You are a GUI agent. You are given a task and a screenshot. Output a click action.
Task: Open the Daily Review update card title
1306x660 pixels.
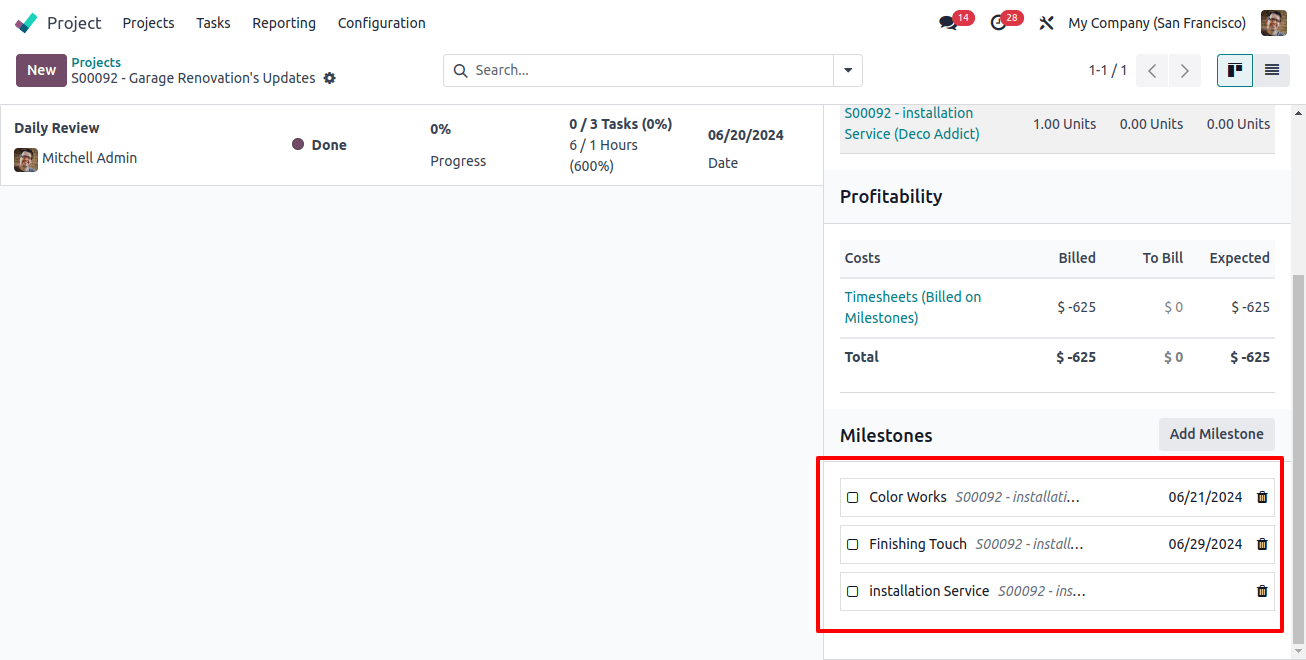click(57, 128)
